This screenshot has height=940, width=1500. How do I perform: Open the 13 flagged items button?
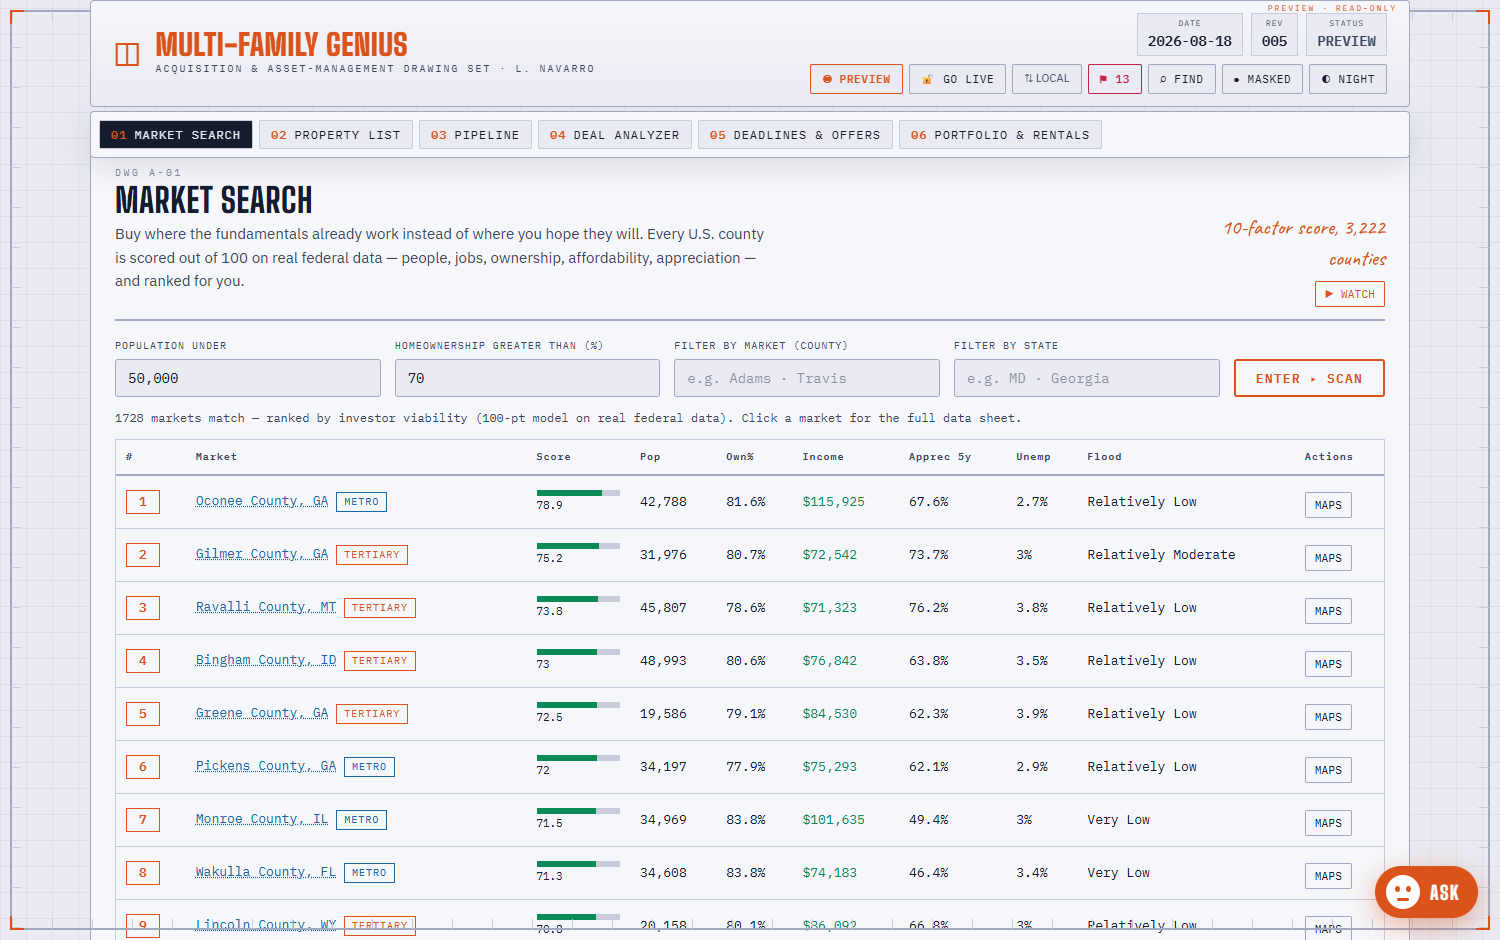pyautogui.click(x=1115, y=79)
